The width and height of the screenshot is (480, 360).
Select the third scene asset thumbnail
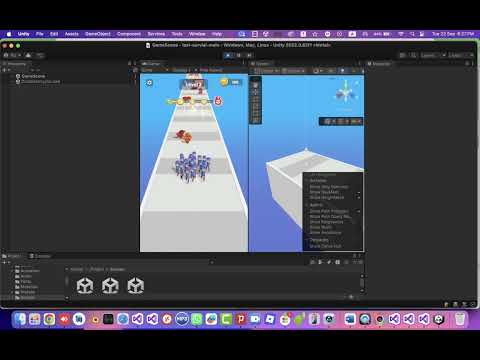(x=136, y=286)
